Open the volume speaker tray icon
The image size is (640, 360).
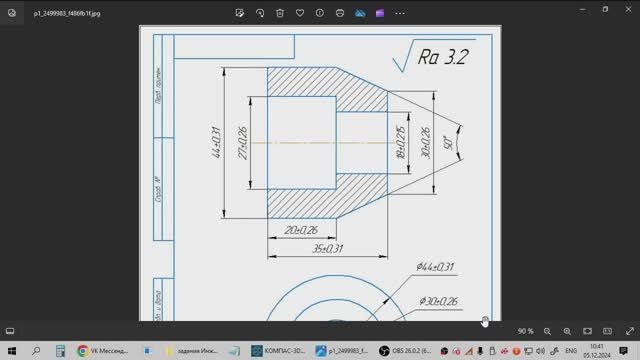tap(541, 351)
